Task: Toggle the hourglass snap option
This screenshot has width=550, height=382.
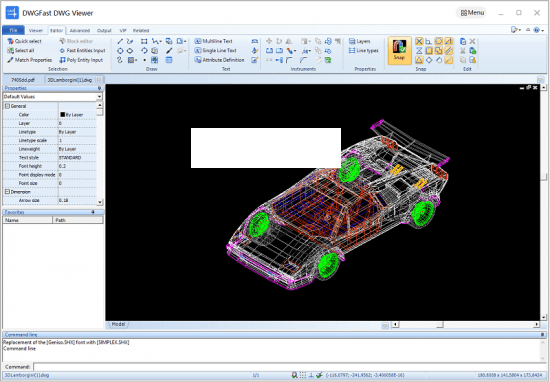Action: 419,51
